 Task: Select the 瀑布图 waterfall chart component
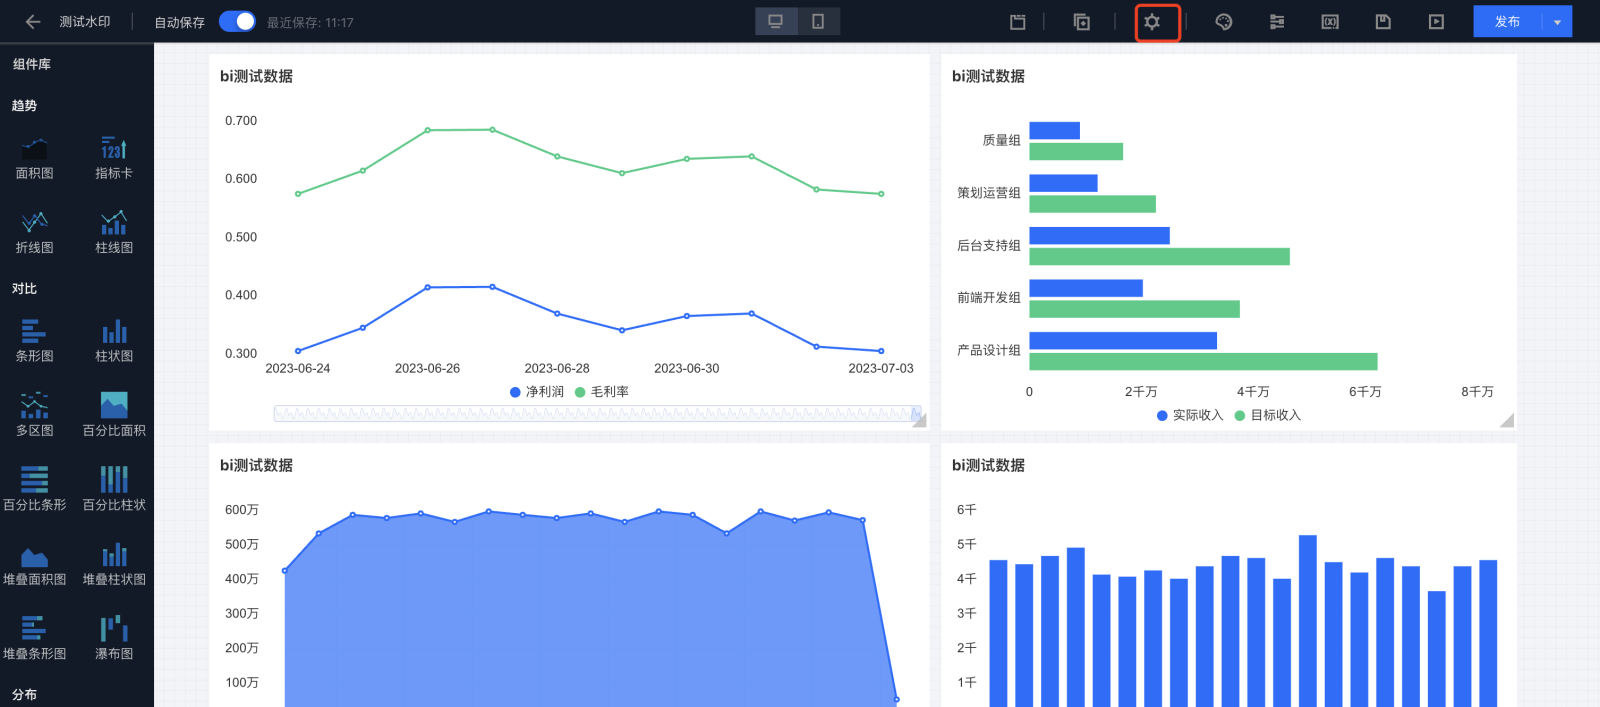point(114,637)
